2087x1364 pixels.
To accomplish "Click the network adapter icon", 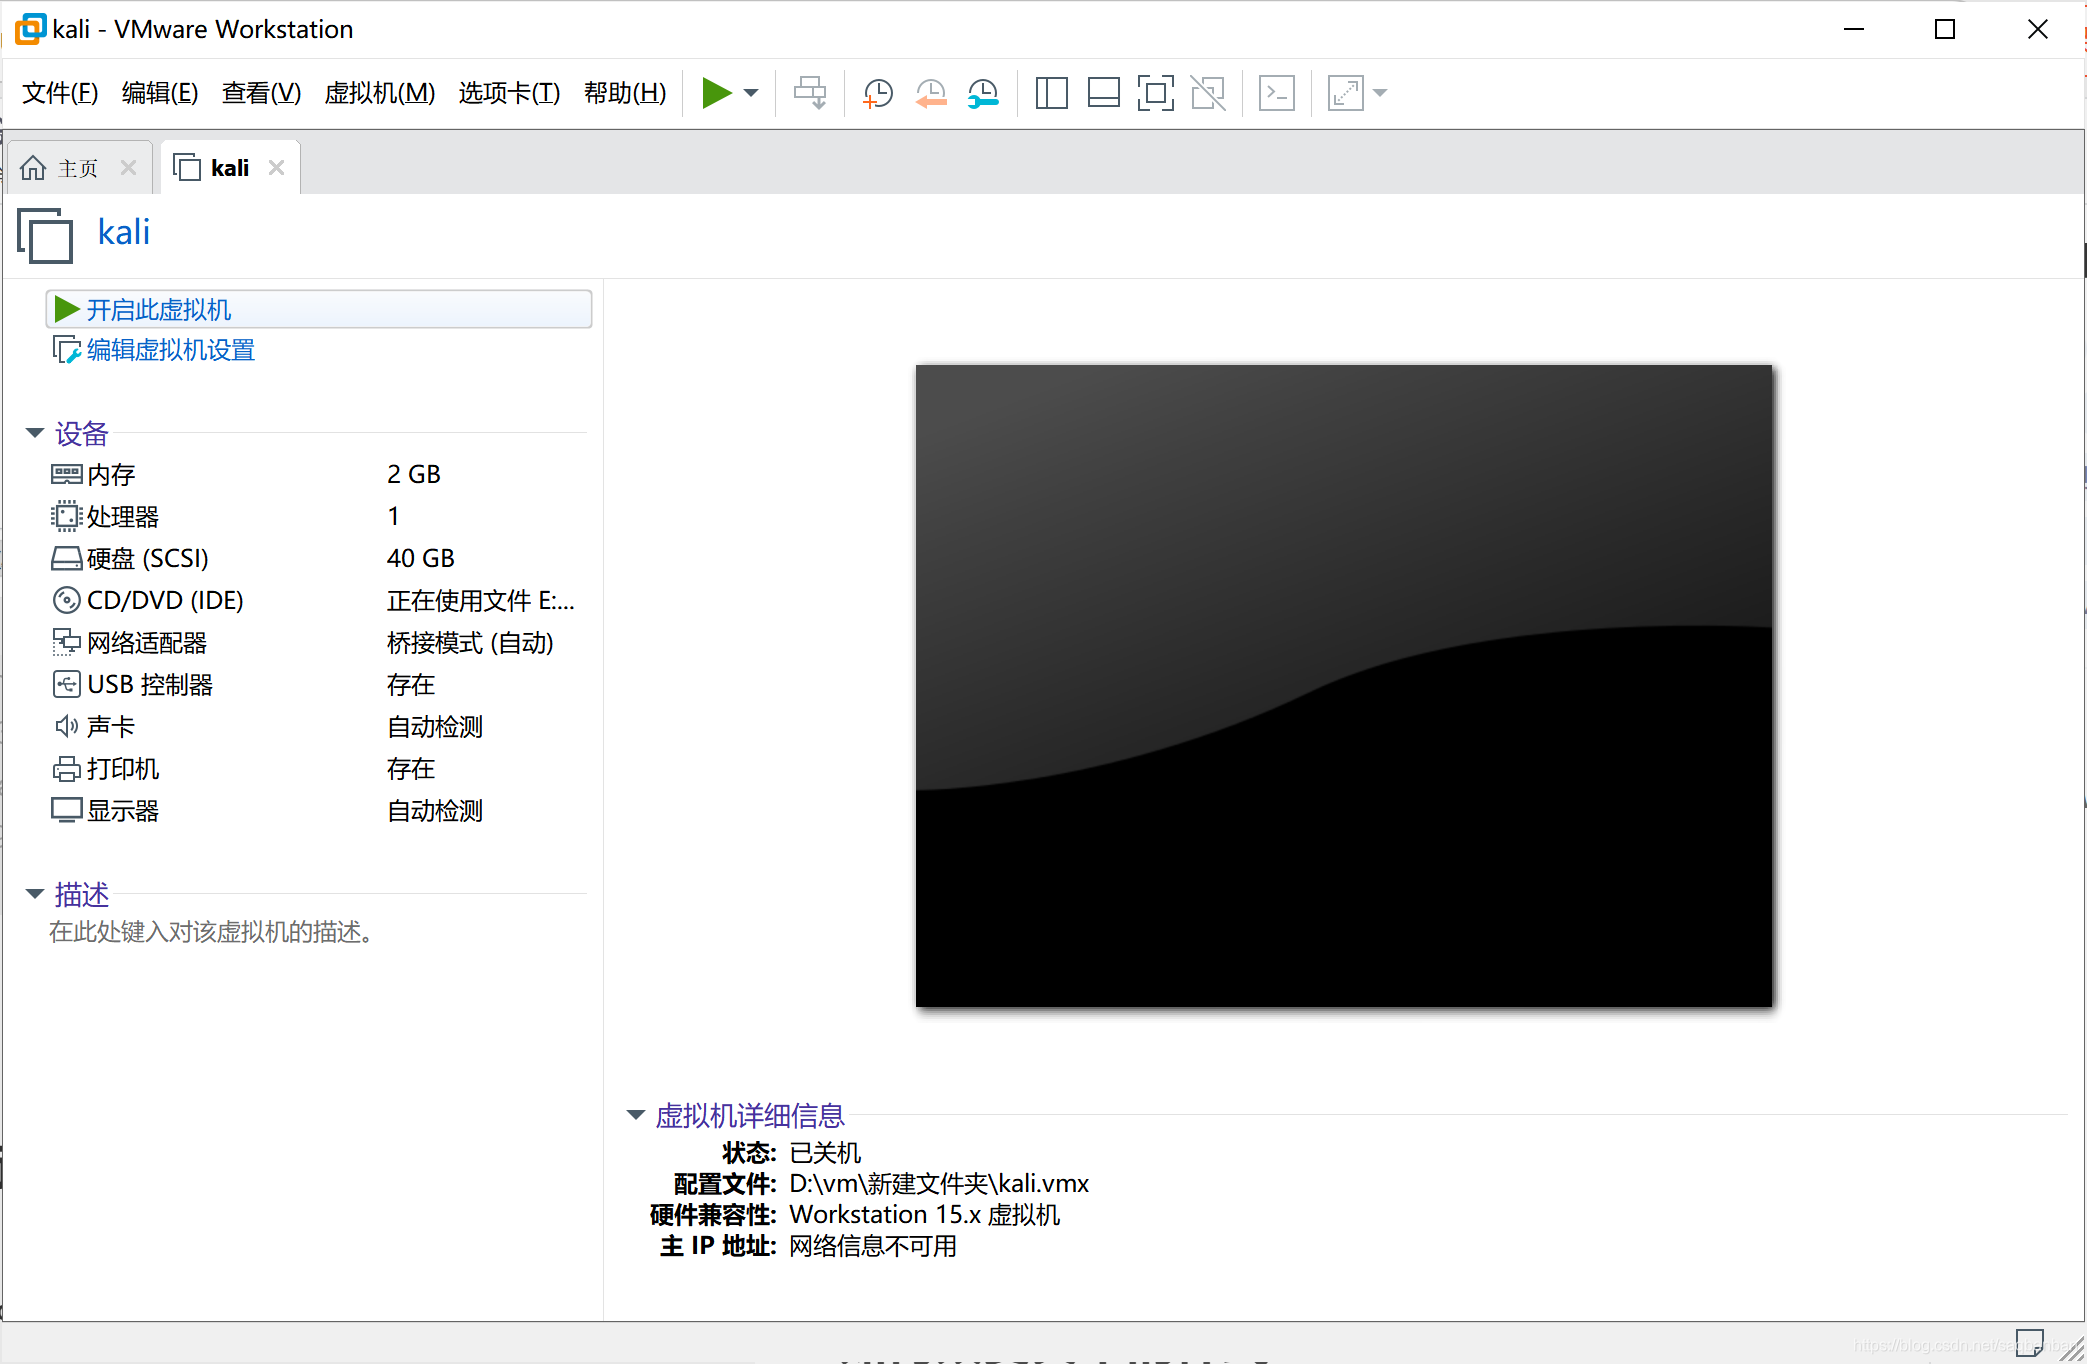I will point(66,642).
